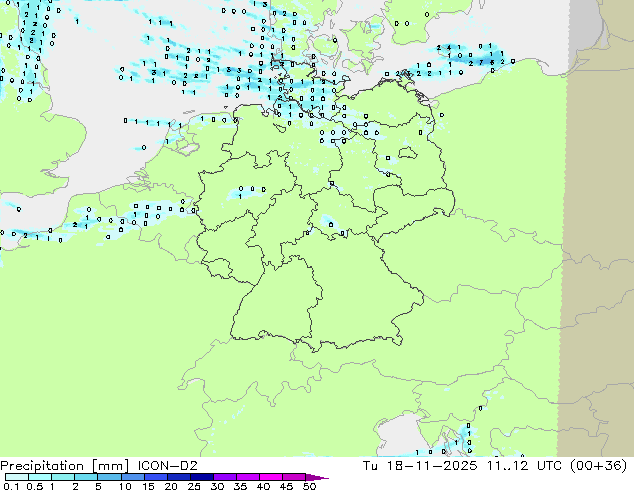
Task: Click the '0.1' legend scale label
Action: click(11, 486)
